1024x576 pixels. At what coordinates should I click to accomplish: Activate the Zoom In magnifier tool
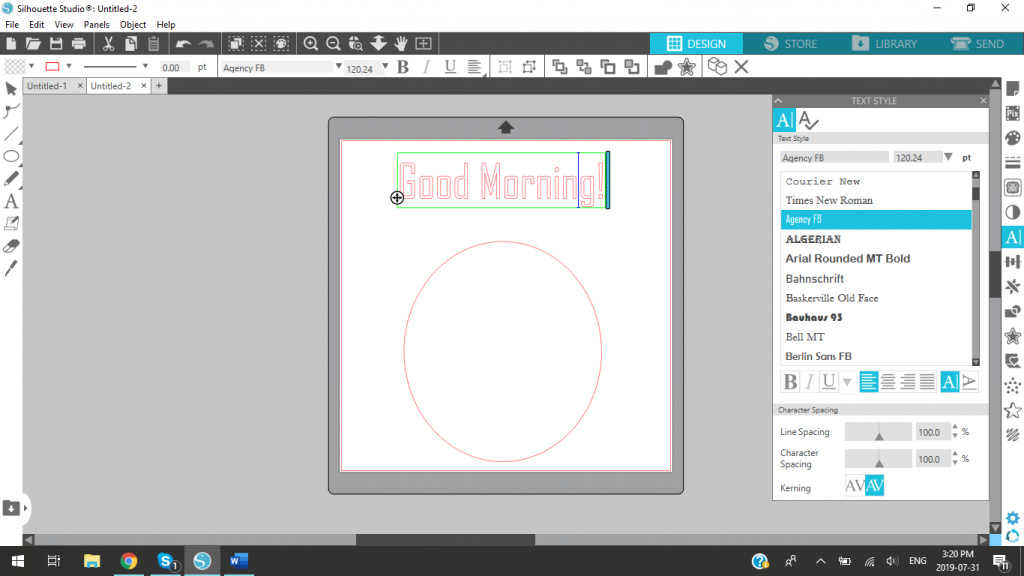coord(311,44)
